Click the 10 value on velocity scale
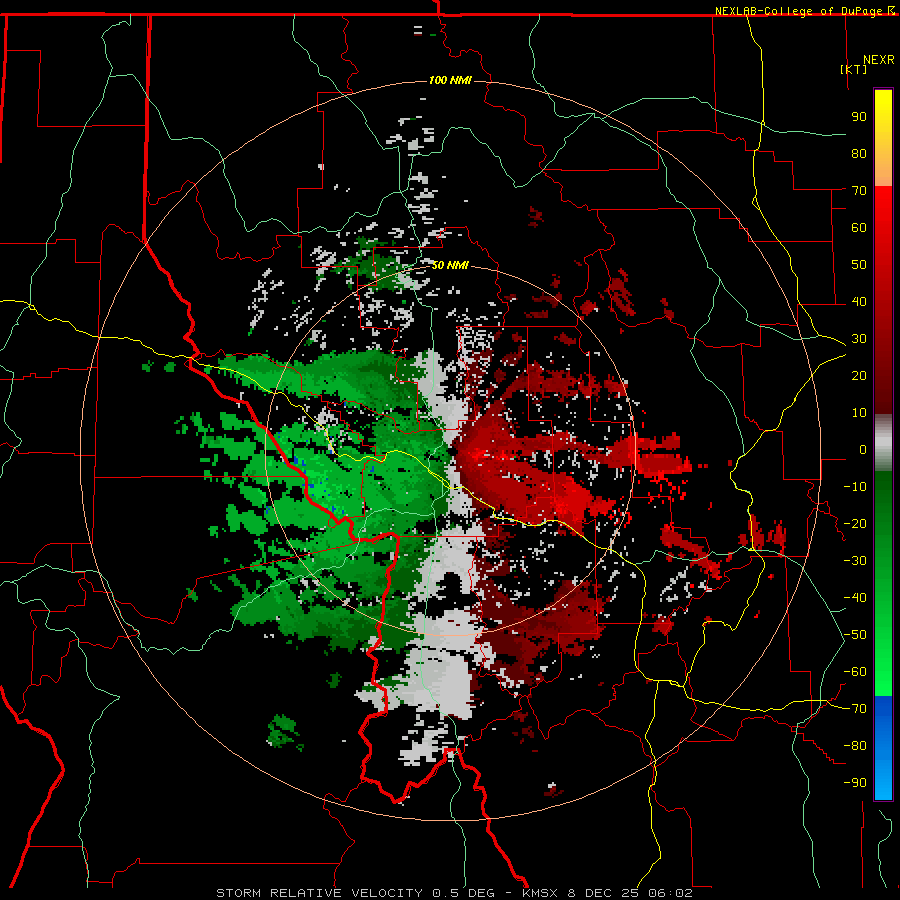Viewport: 900px width, 900px height. [859, 413]
